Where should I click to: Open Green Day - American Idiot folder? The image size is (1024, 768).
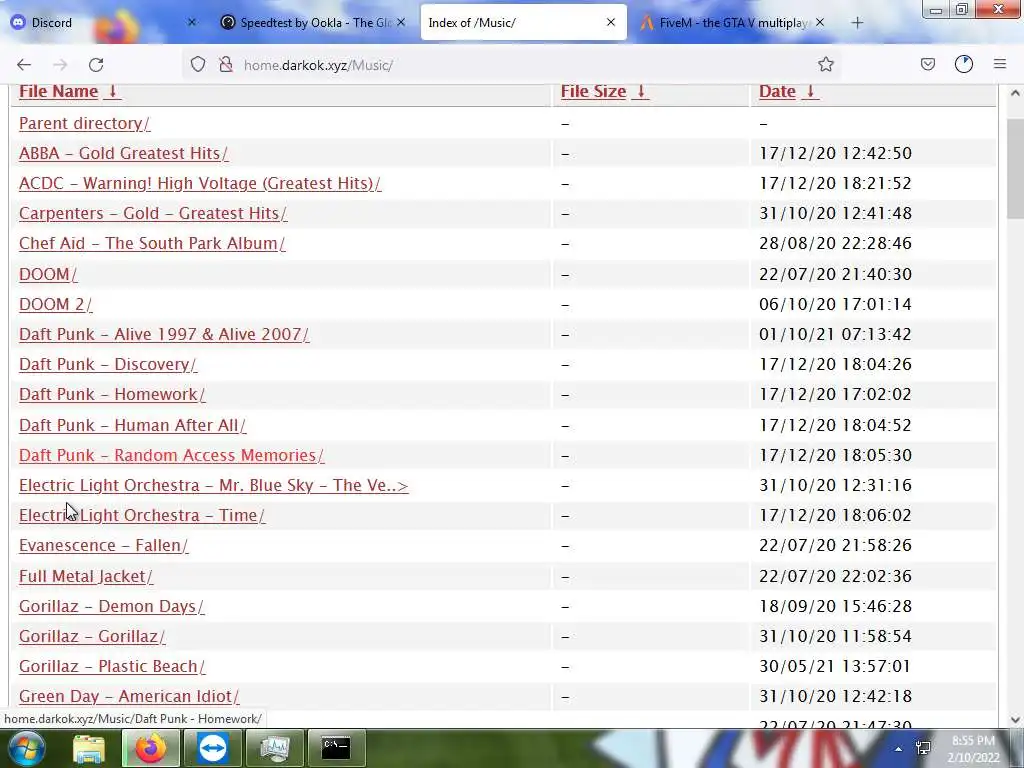point(129,697)
